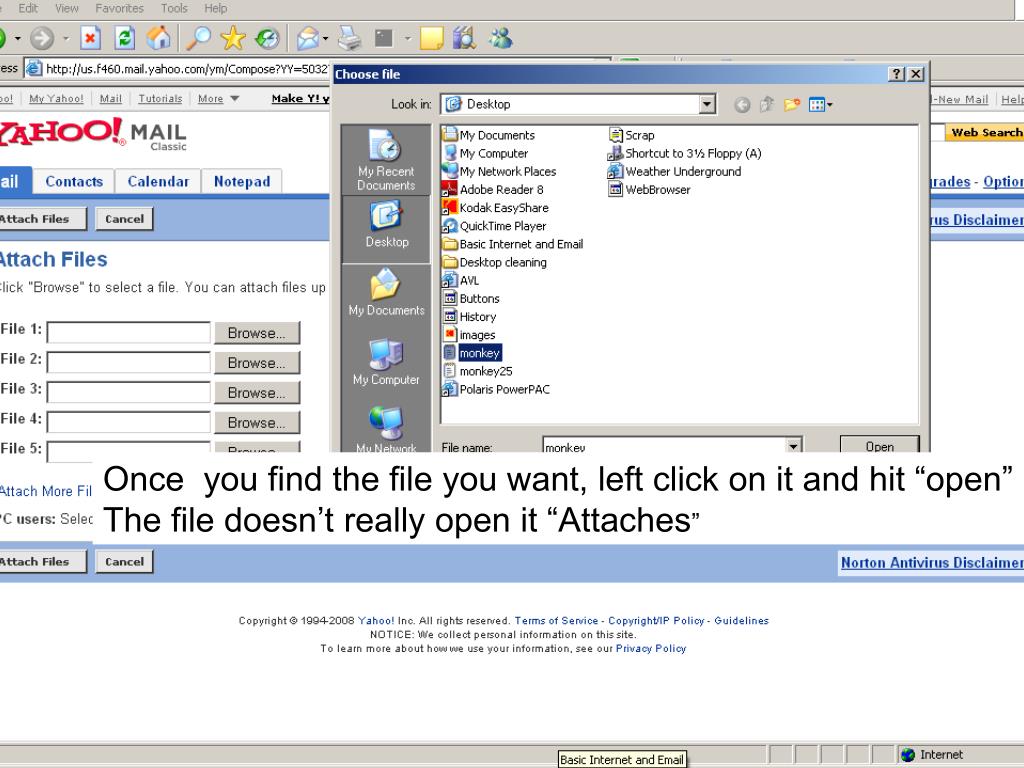Select the Scrap file
1024x768 pixels.
click(632, 135)
